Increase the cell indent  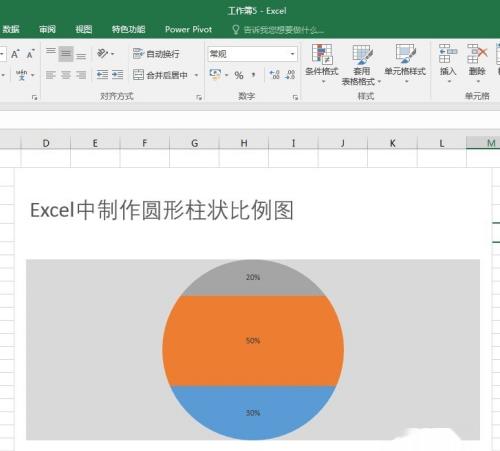(x=117, y=75)
